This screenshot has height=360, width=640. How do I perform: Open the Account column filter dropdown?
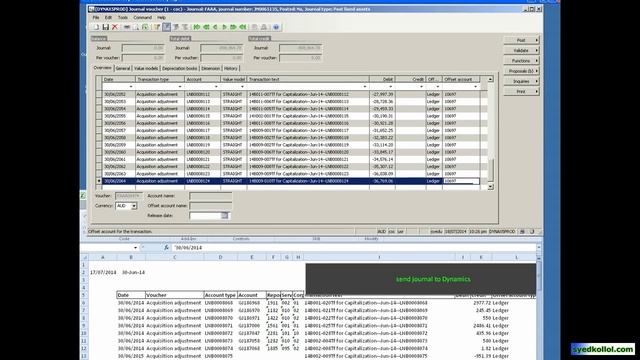pyautogui.click(x=216, y=87)
